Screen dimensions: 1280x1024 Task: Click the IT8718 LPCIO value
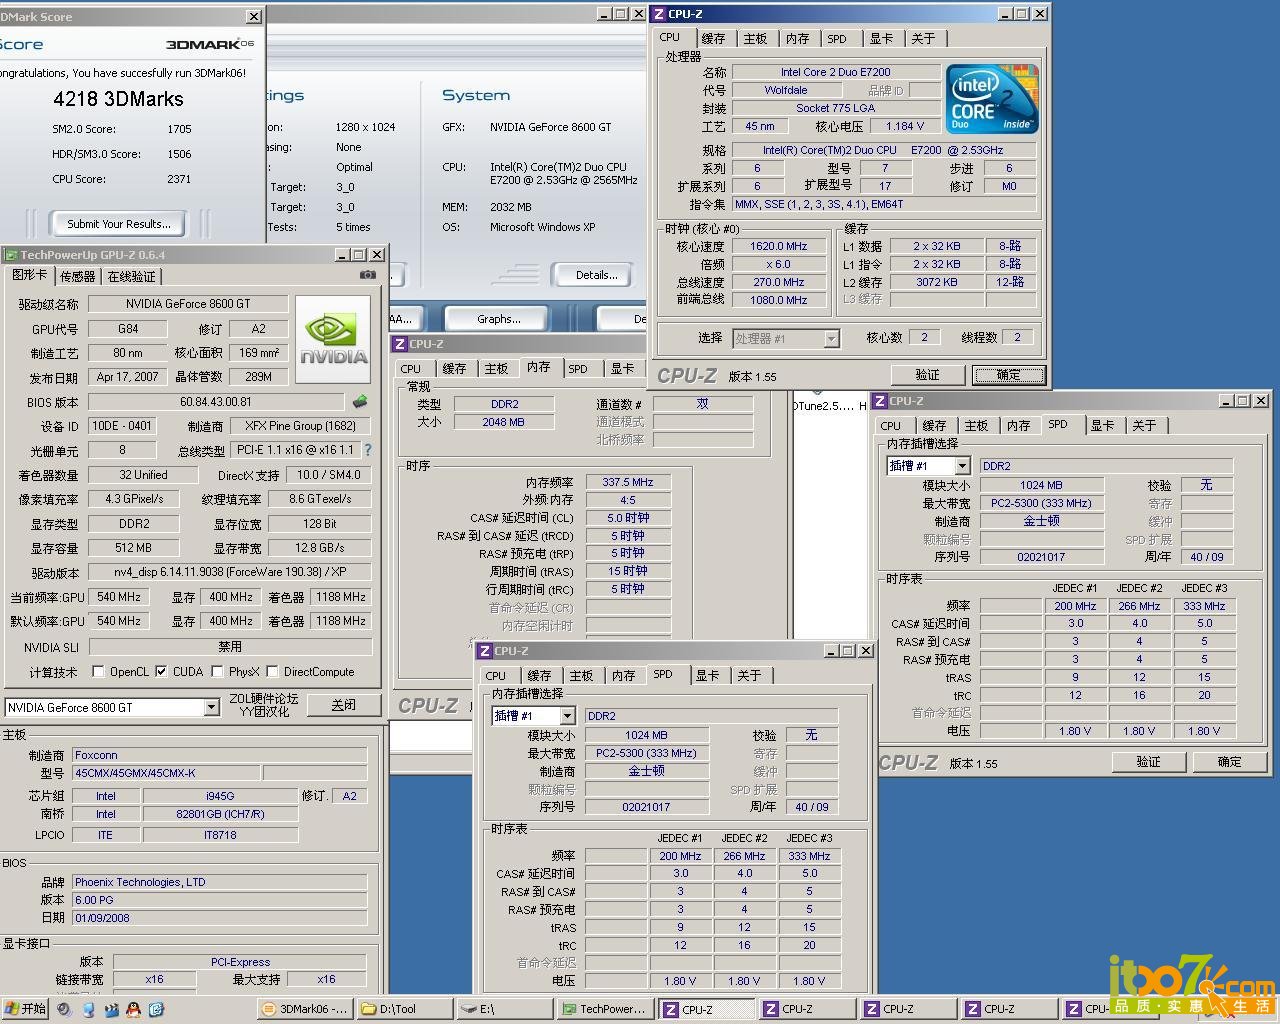tap(220, 835)
